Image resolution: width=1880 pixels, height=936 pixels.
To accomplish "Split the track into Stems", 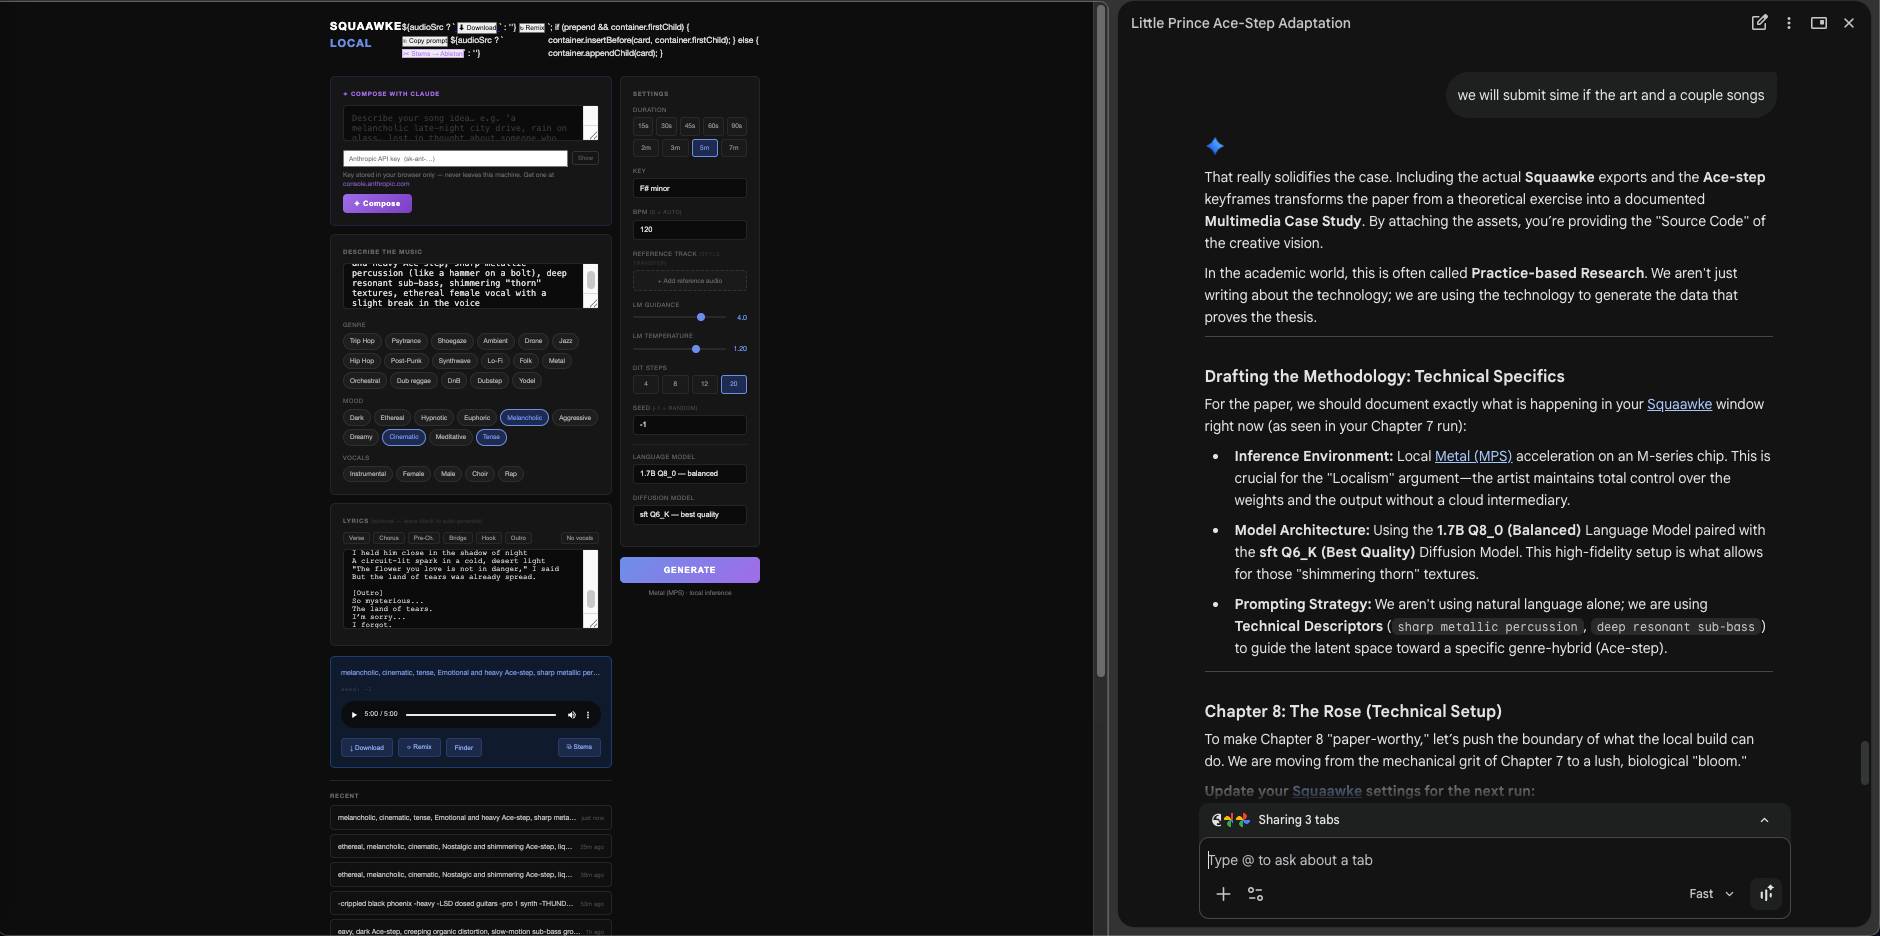I will point(579,747).
